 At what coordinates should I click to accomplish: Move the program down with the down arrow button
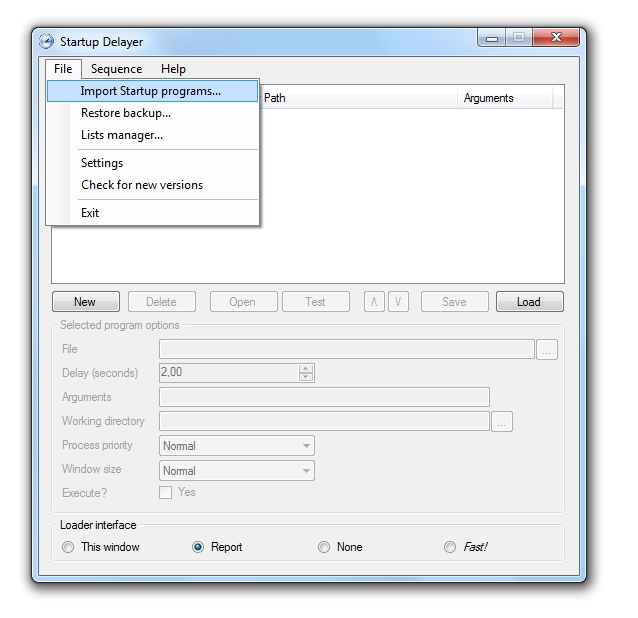tap(398, 301)
